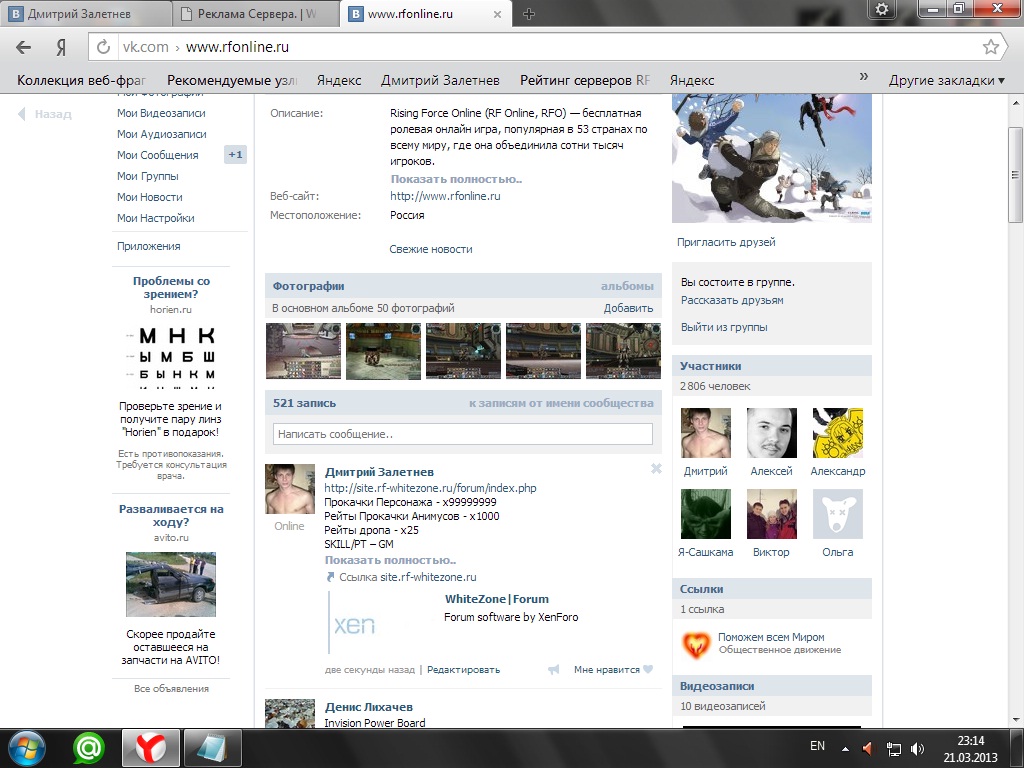This screenshot has width=1024, height=768.
Task: Click Выйти из группы
Action: click(724, 327)
